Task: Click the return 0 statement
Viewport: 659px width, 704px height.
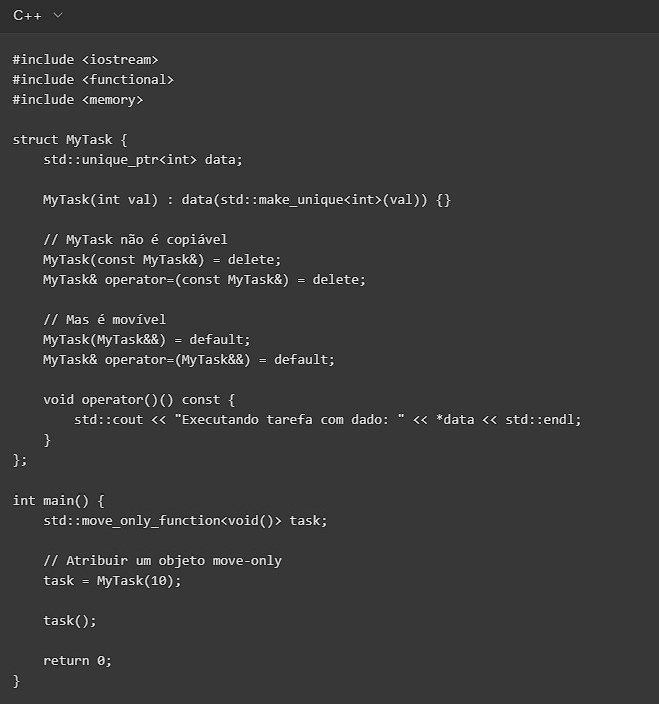Action: pyautogui.click(x=78, y=660)
